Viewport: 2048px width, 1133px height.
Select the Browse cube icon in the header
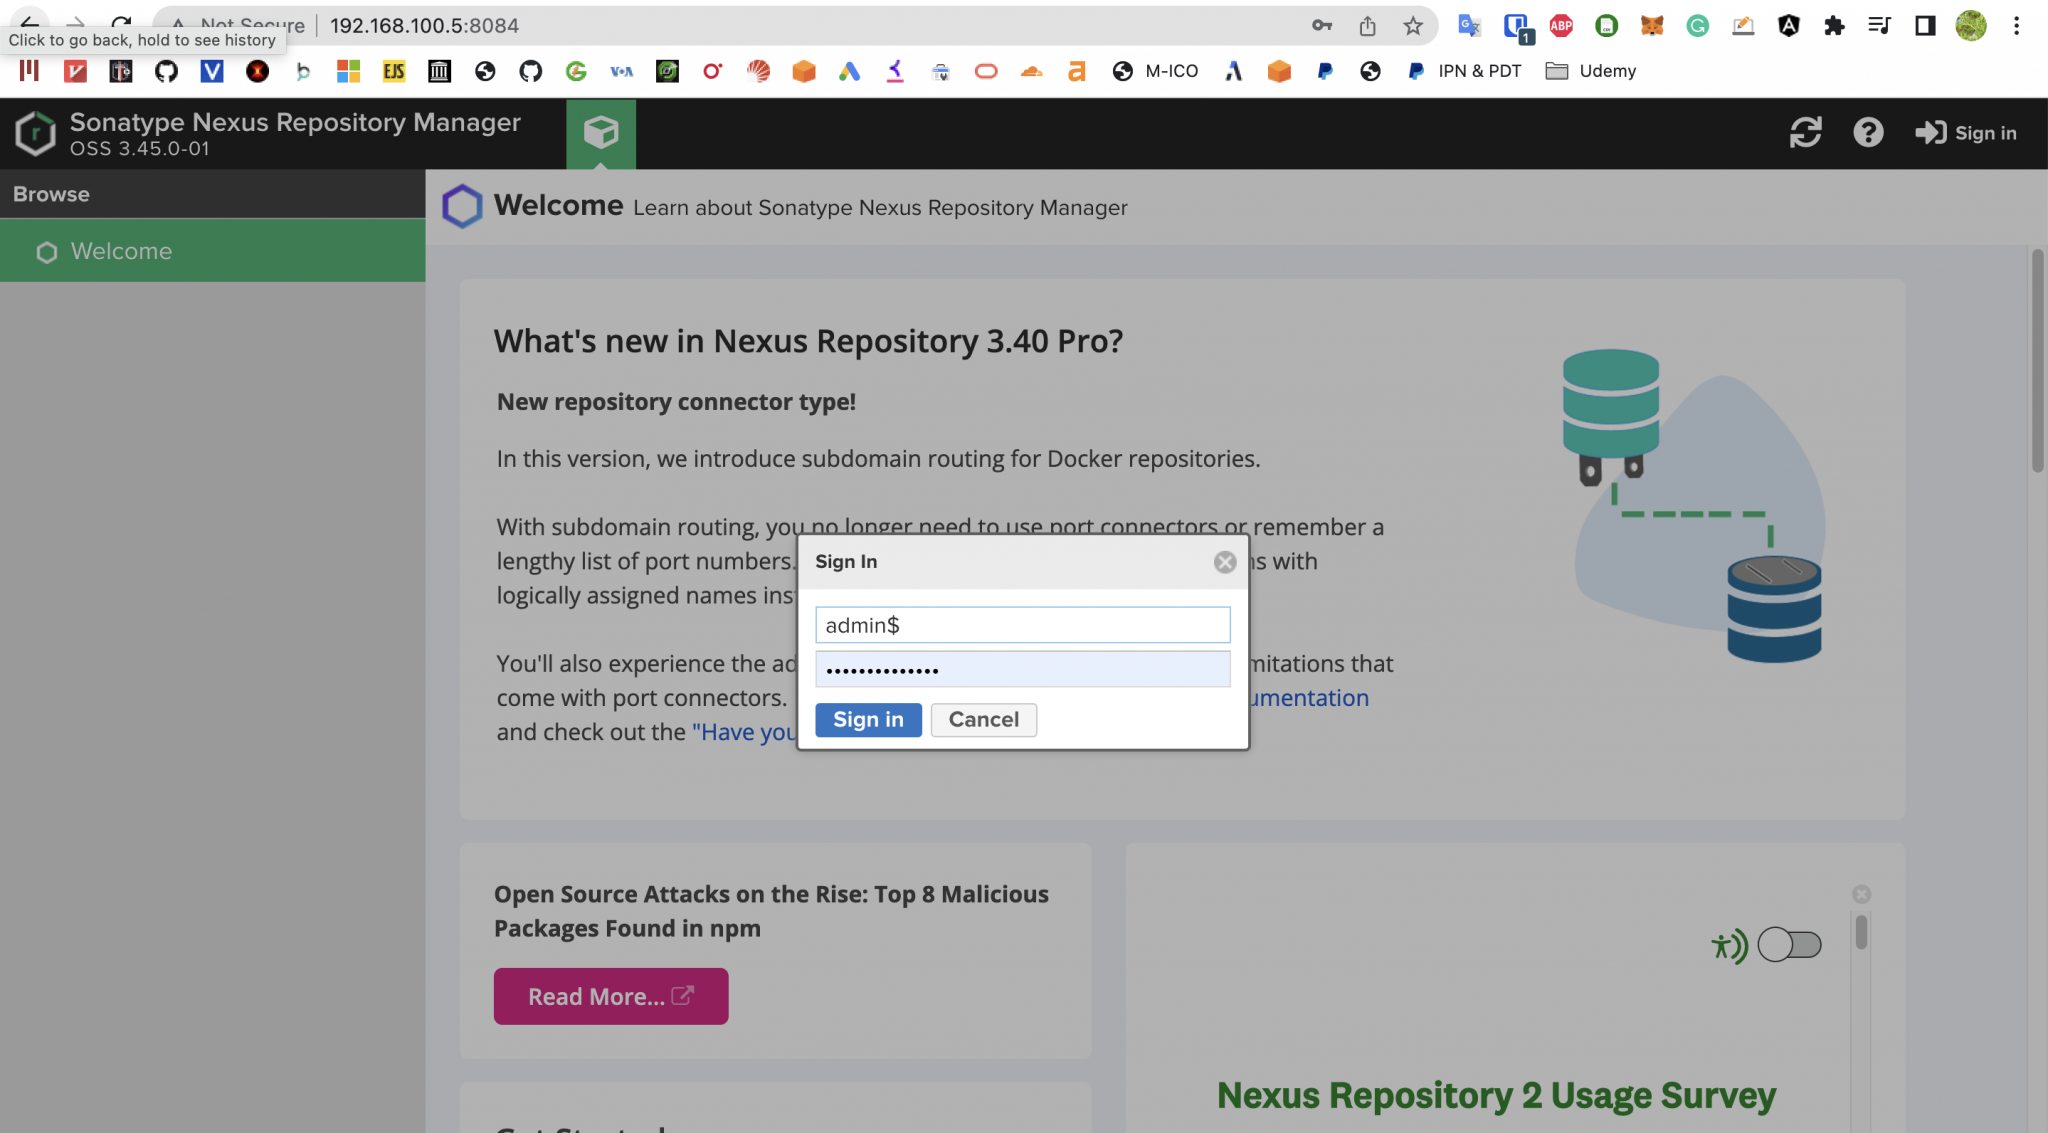pos(600,133)
